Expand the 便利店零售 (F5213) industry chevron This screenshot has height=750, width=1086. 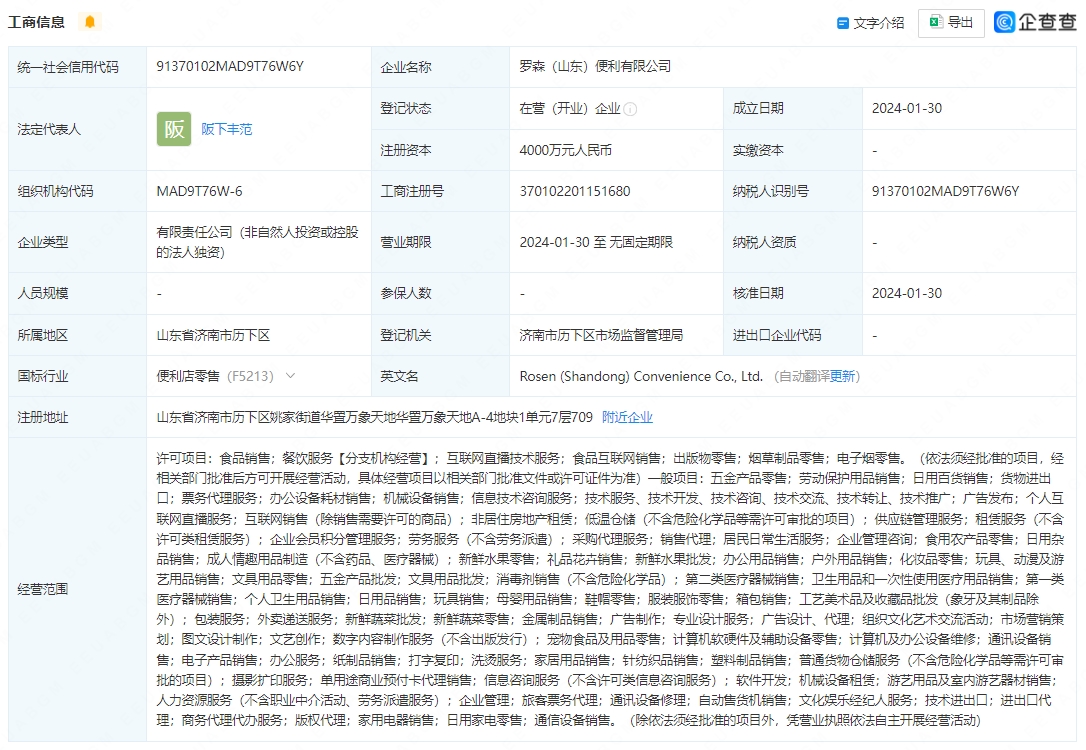click(x=290, y=376)
